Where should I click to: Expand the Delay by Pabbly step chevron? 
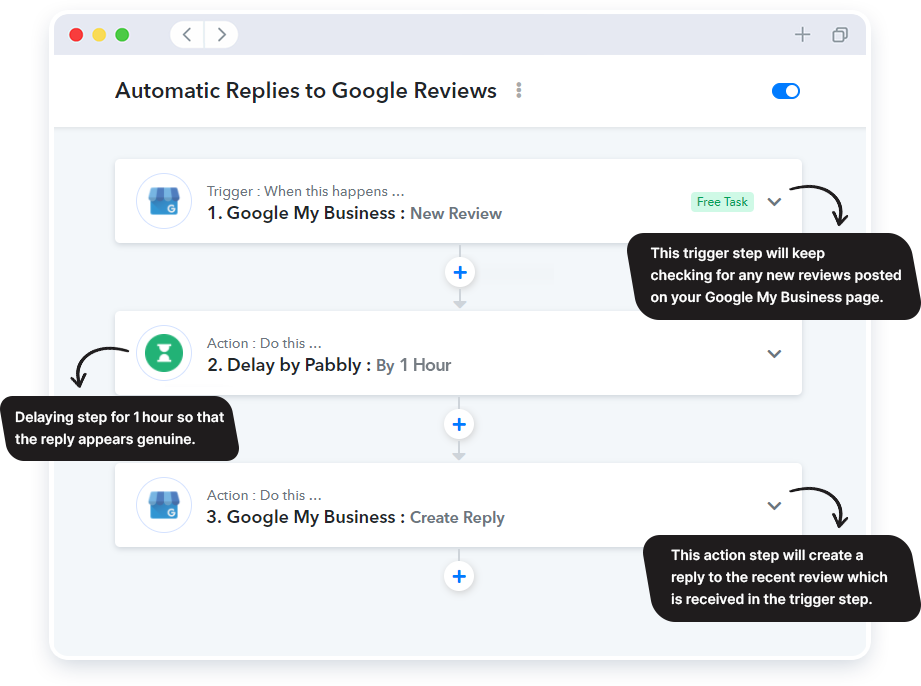(x=774, y=354)
